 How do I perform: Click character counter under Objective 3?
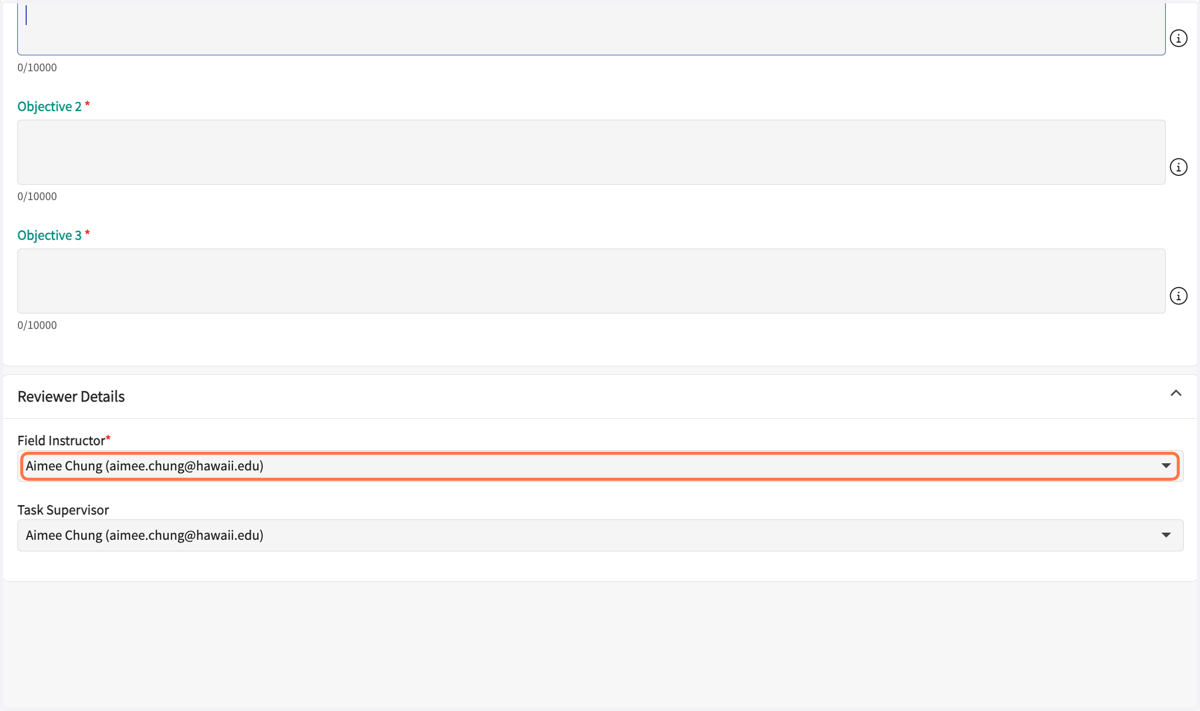(37, 325)
